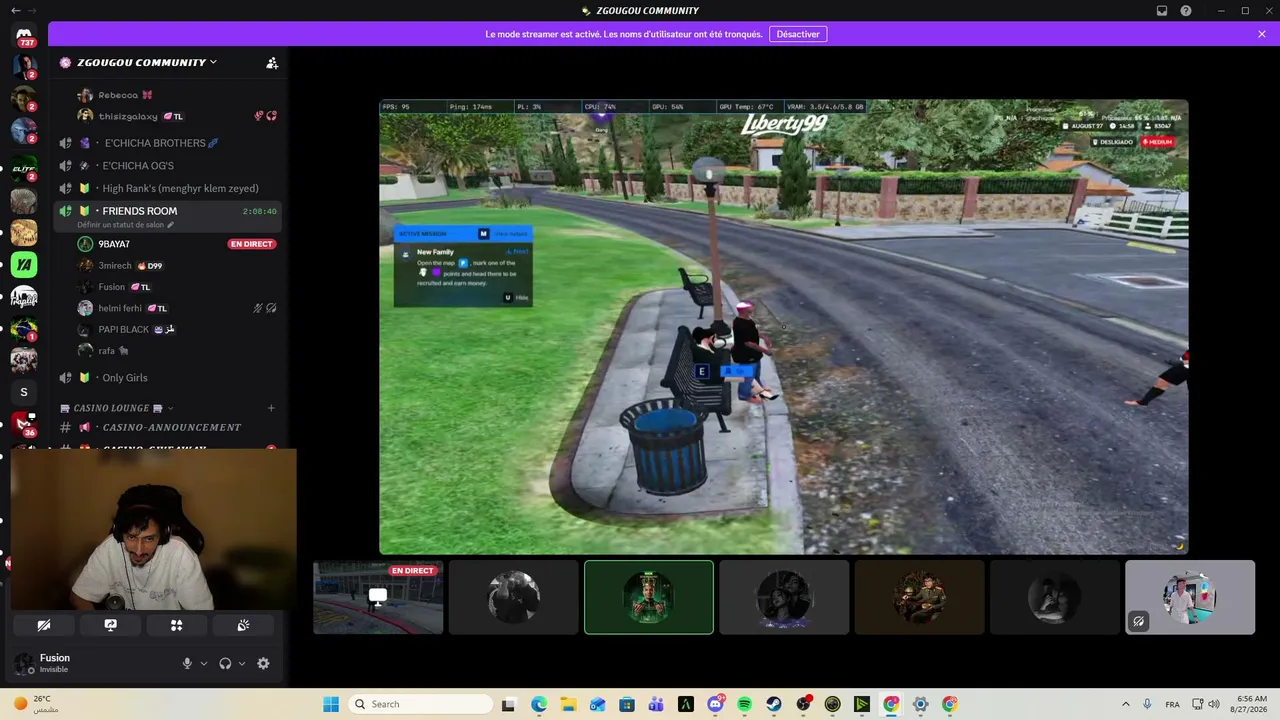The height and width of the screenshot is (720, 1280).
Task: Select the green-highlighted speaking participant tile
Action: [x=649, y=597]
